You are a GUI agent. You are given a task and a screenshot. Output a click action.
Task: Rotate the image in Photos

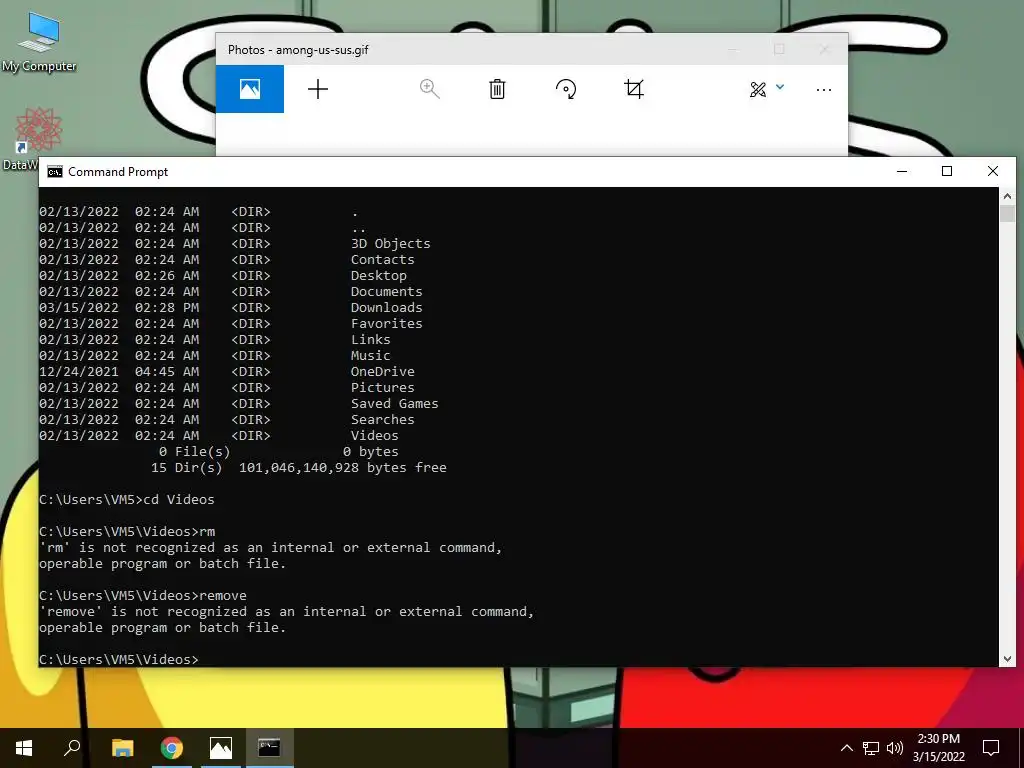pyautogui.click(x=566, y=89)
